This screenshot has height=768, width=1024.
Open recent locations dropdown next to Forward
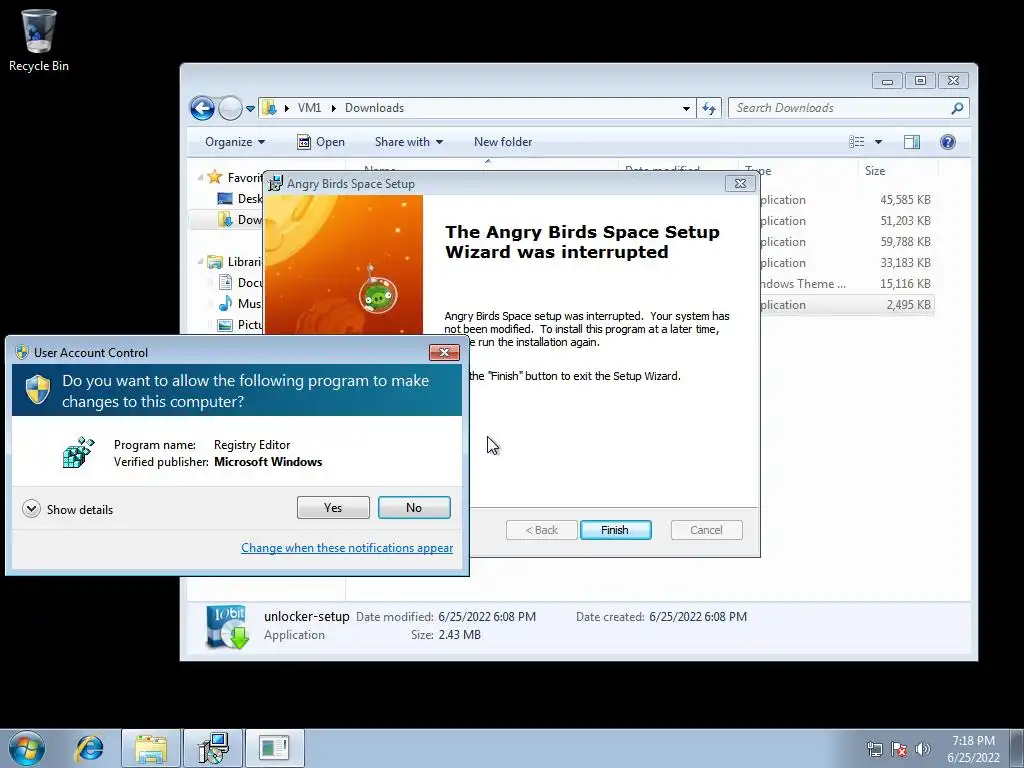click(251, 109)
